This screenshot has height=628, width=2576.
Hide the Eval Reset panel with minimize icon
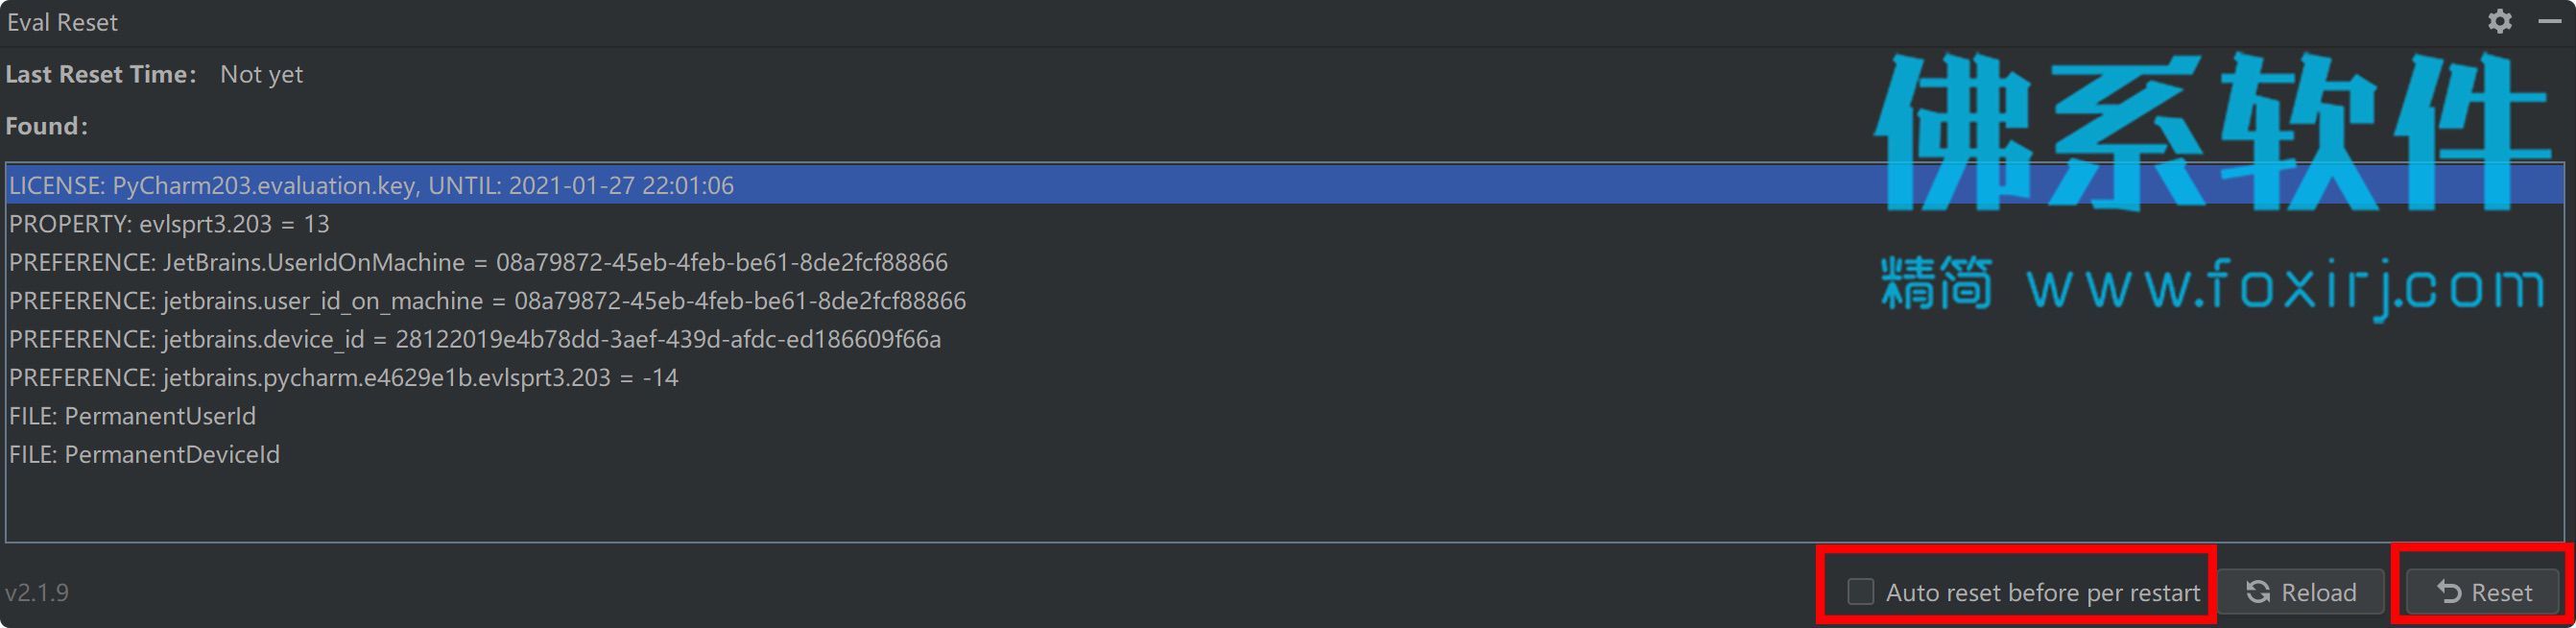[x=2550, y=21]
